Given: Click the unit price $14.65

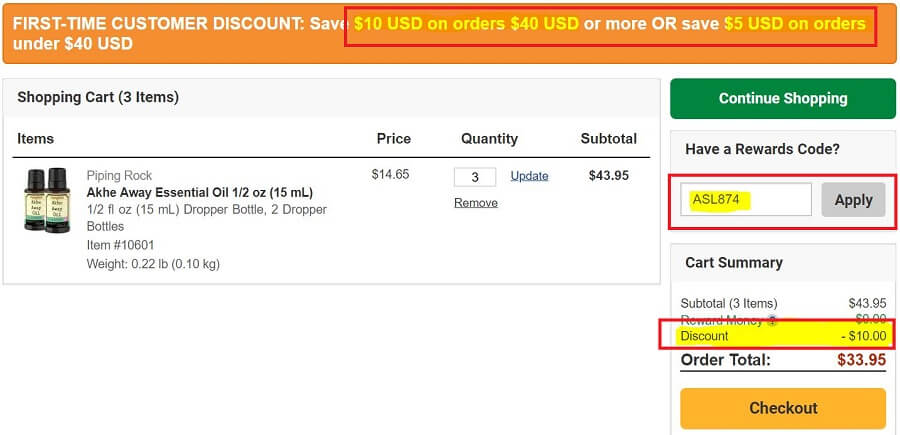Looking at the screenshot, I should (390, 174).
